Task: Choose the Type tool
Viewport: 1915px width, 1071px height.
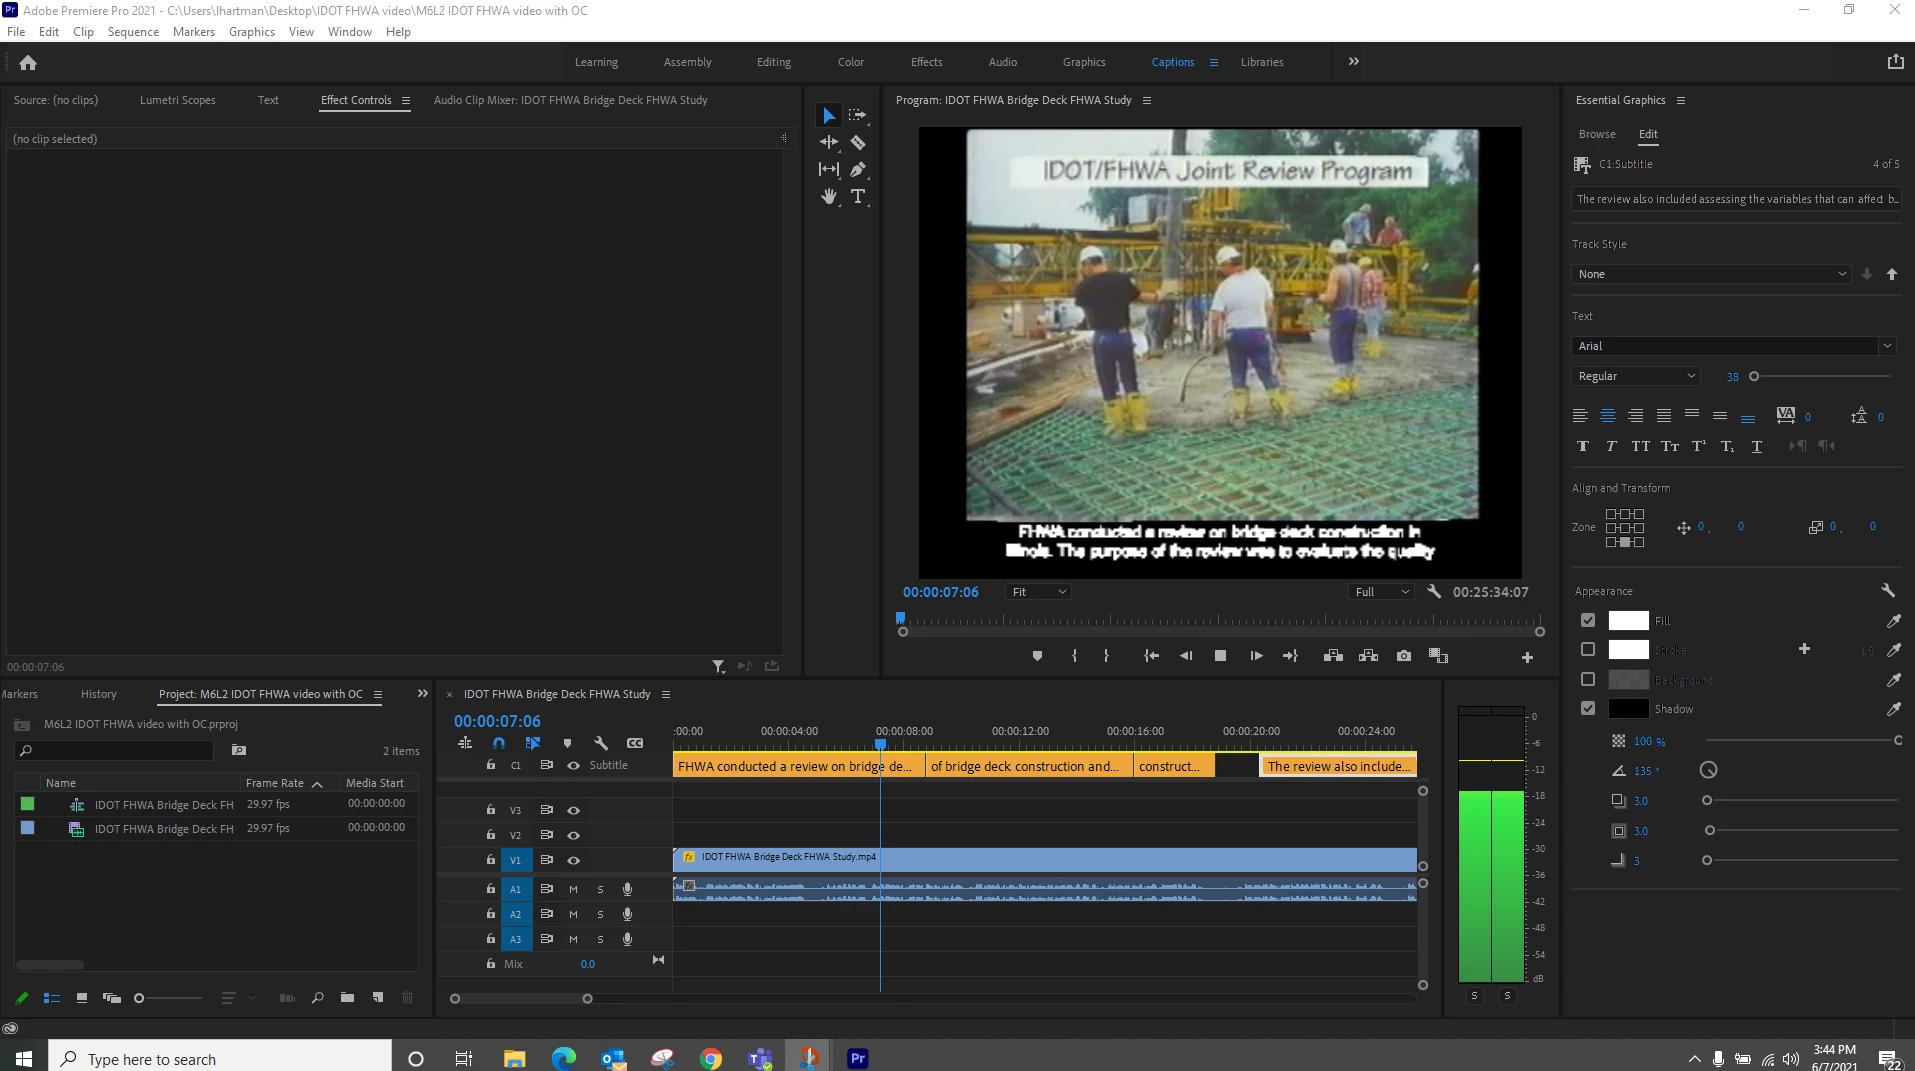Action: tap(858, 196)
